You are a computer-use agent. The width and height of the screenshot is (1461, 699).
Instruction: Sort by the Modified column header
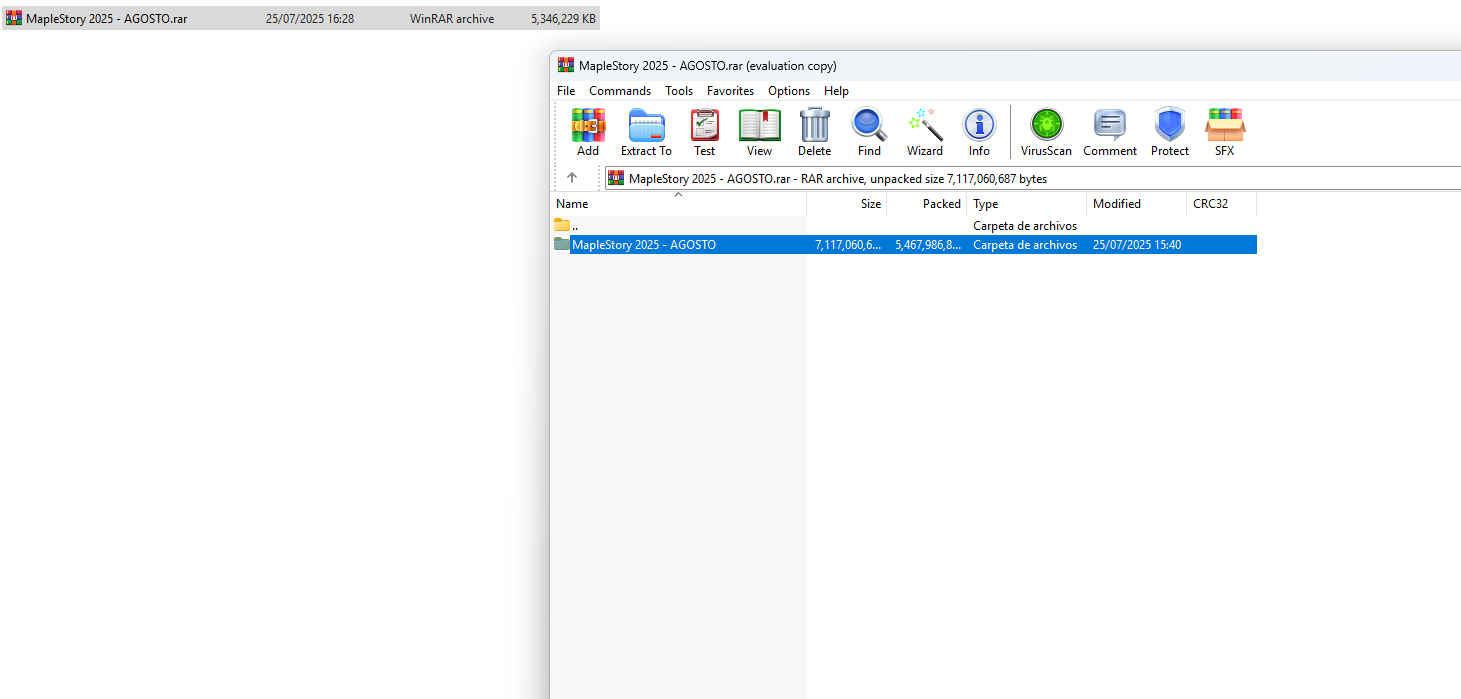pyautogui.click(x=1137, y=204)
